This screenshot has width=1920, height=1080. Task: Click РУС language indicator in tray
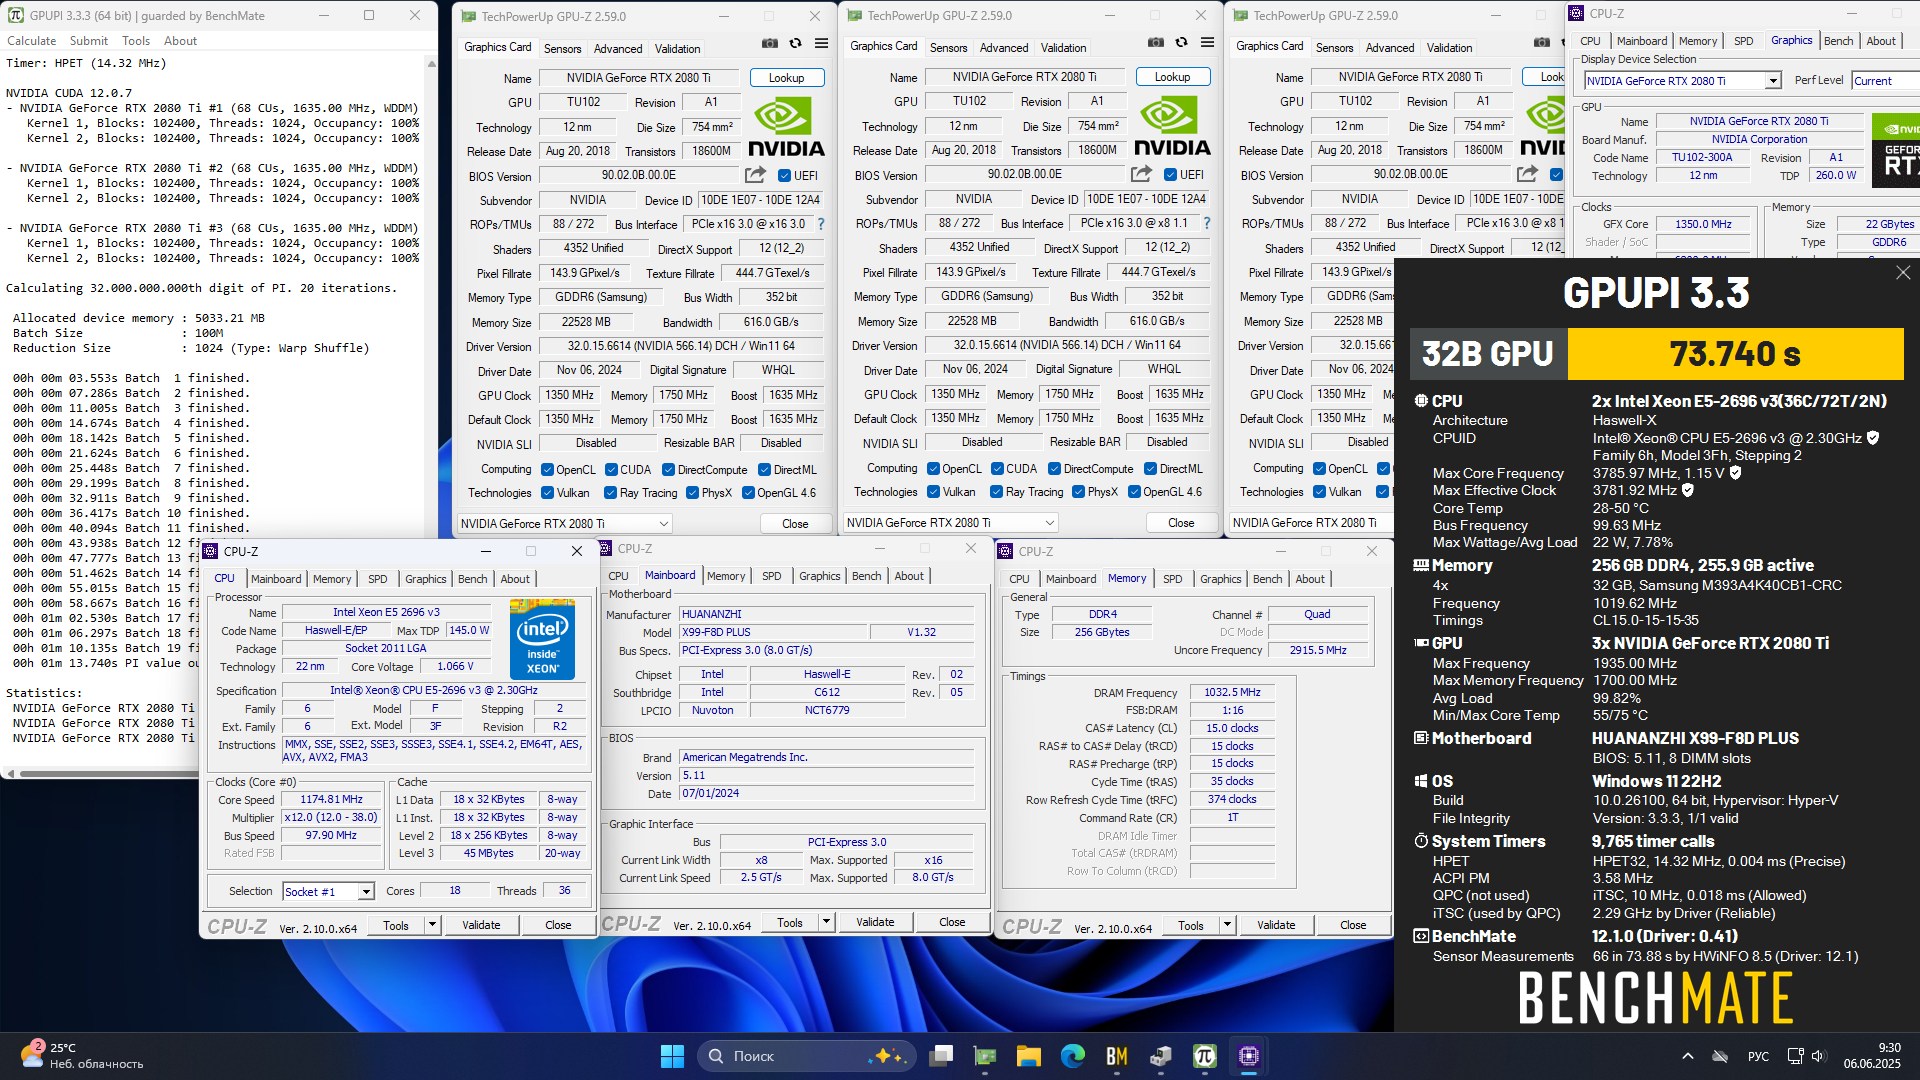click(1758, 1056)
